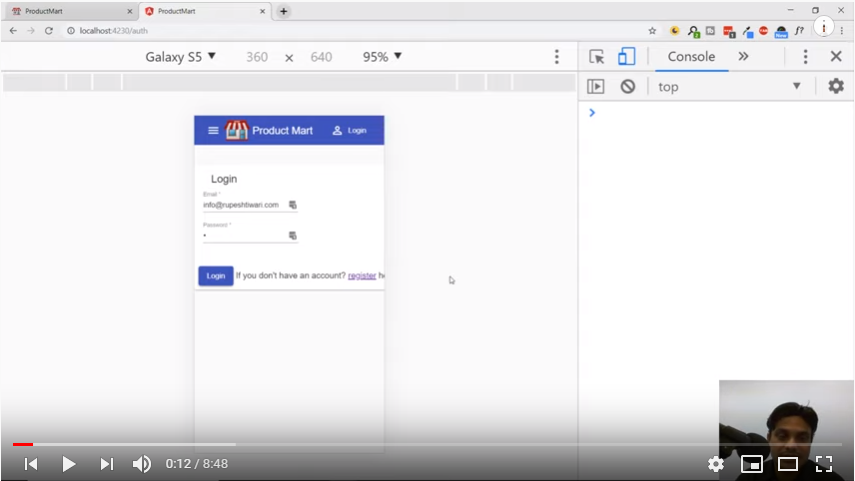Expand the Galaxy S5 device dropdown
Image resolution: width=855 pixels, height=481 pixels.
point(181,57)
